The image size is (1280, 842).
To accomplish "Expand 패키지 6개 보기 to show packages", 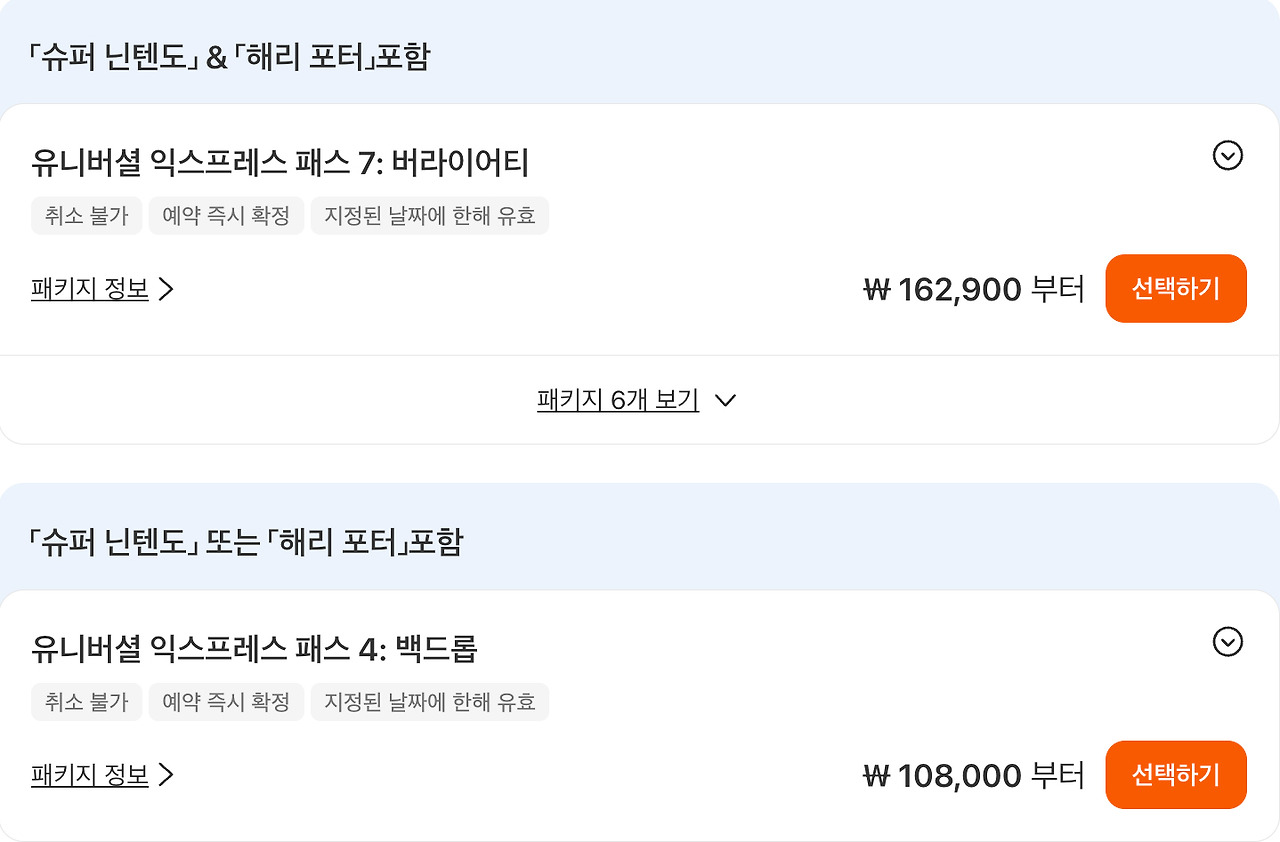I will pos(617,399).
